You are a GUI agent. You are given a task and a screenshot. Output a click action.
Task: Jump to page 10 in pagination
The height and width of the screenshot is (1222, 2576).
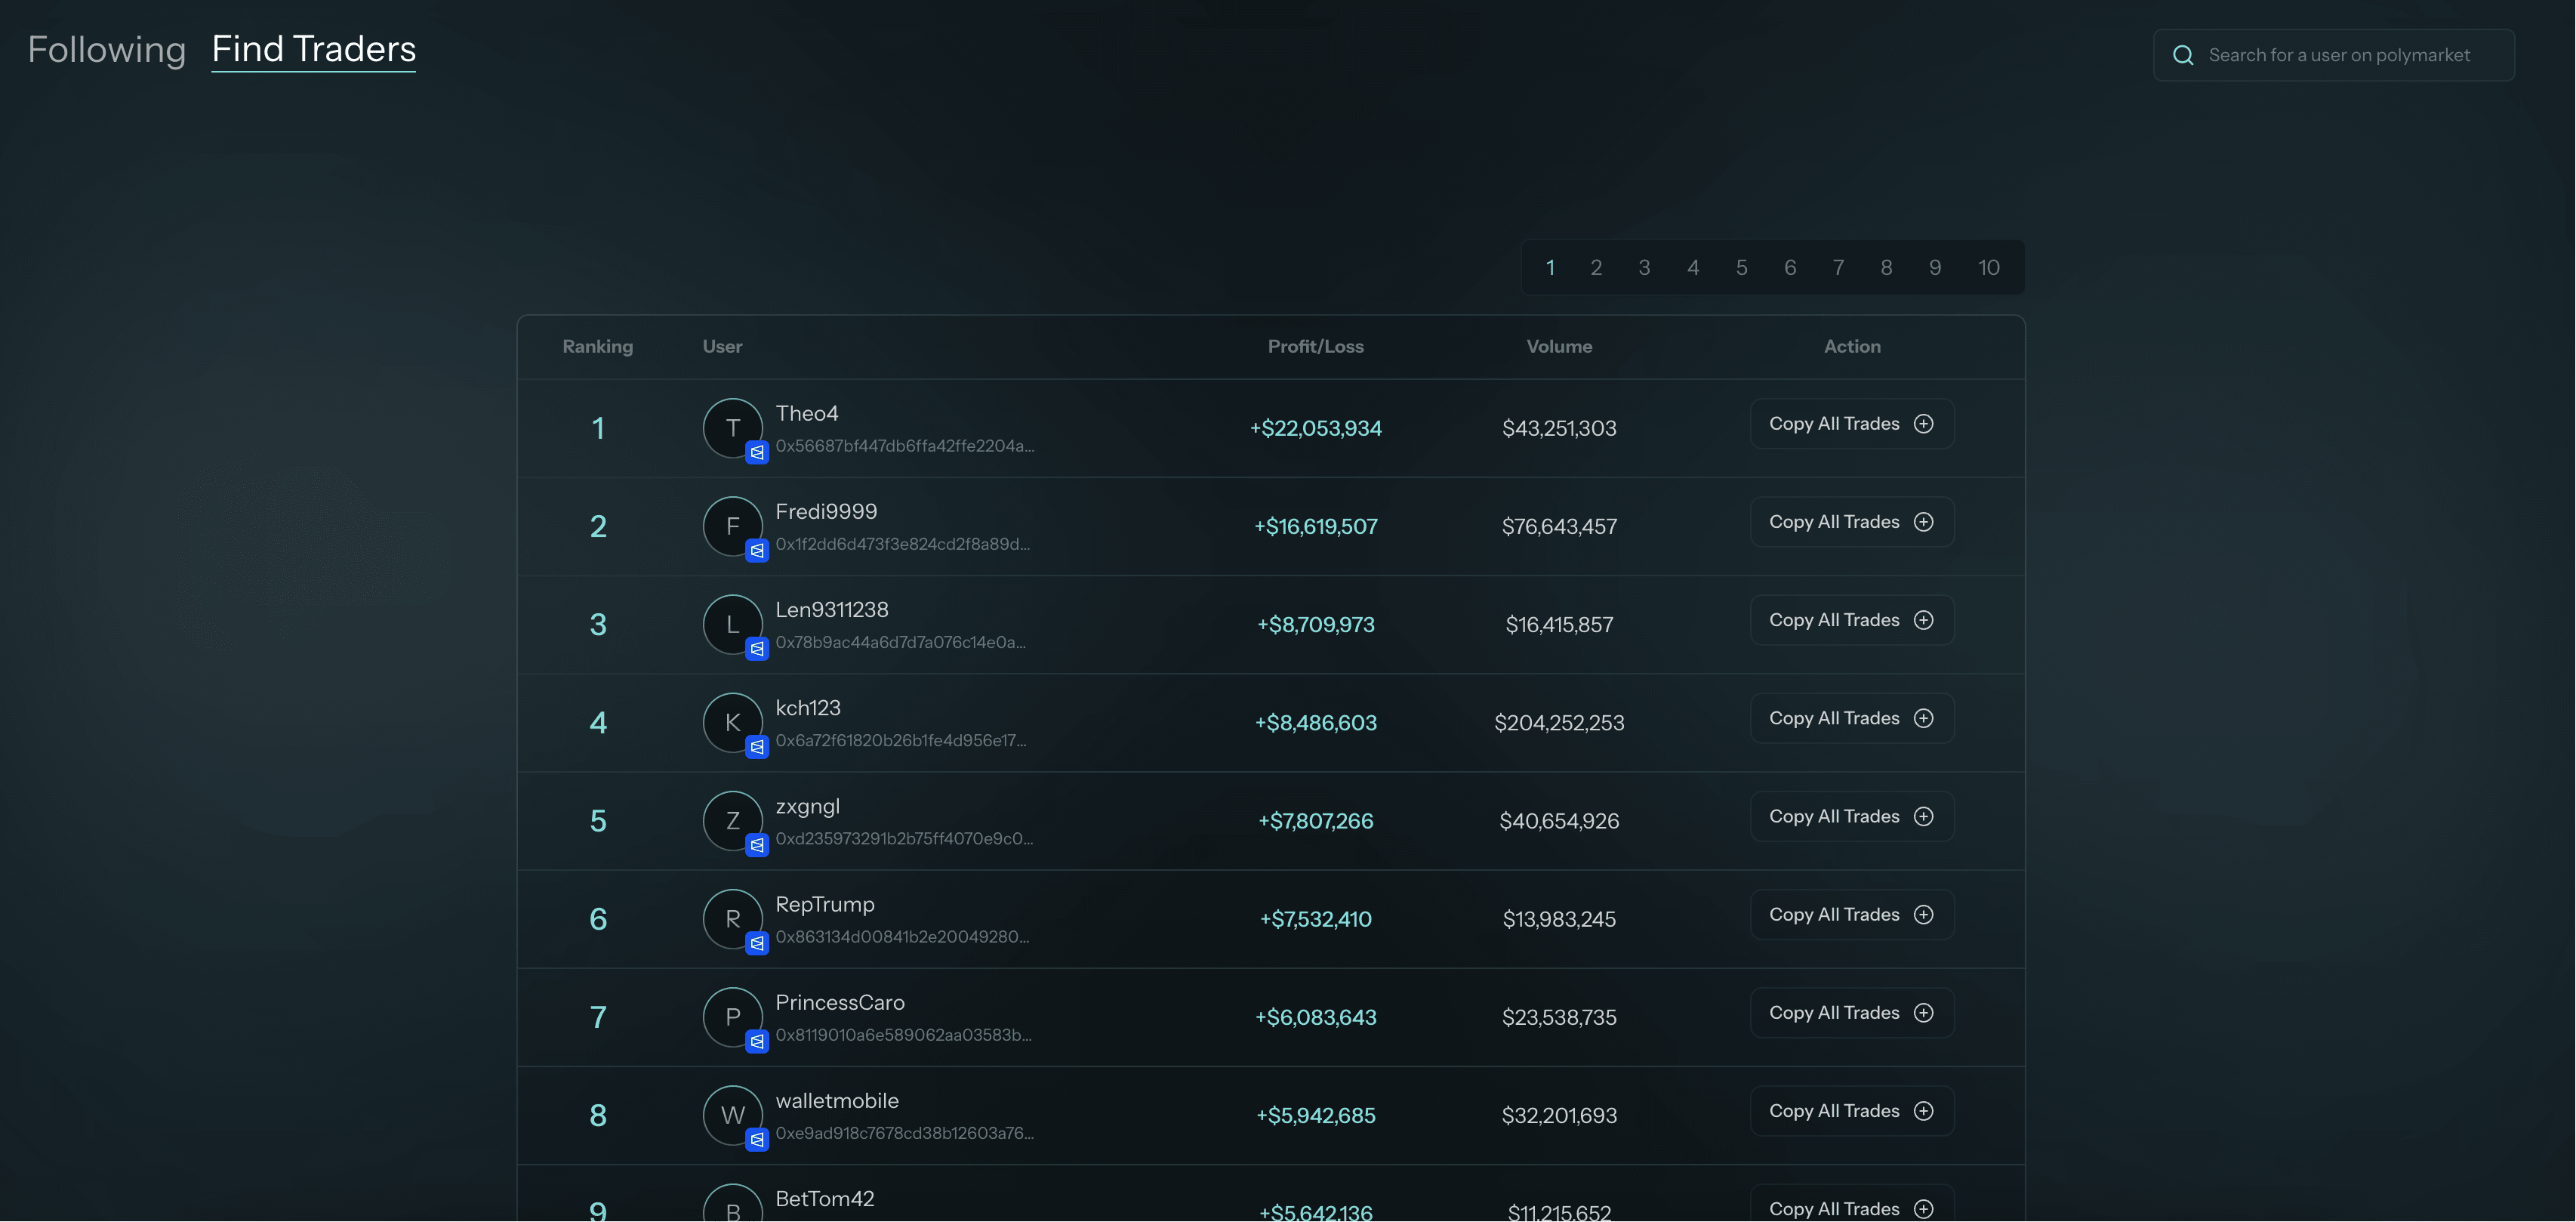tap(1988, 268)
